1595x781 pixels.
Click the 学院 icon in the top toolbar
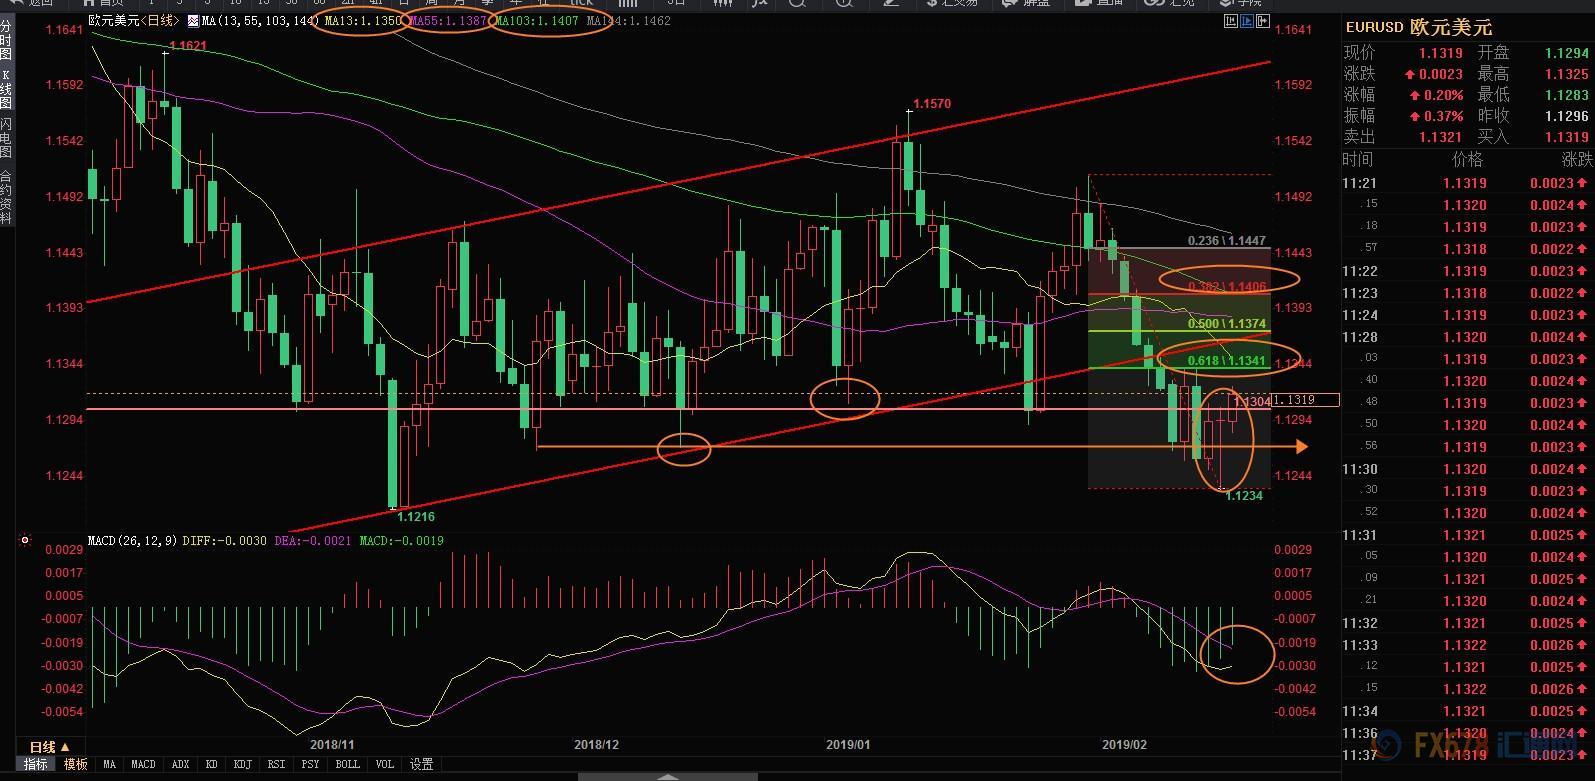click(1226, 3)
